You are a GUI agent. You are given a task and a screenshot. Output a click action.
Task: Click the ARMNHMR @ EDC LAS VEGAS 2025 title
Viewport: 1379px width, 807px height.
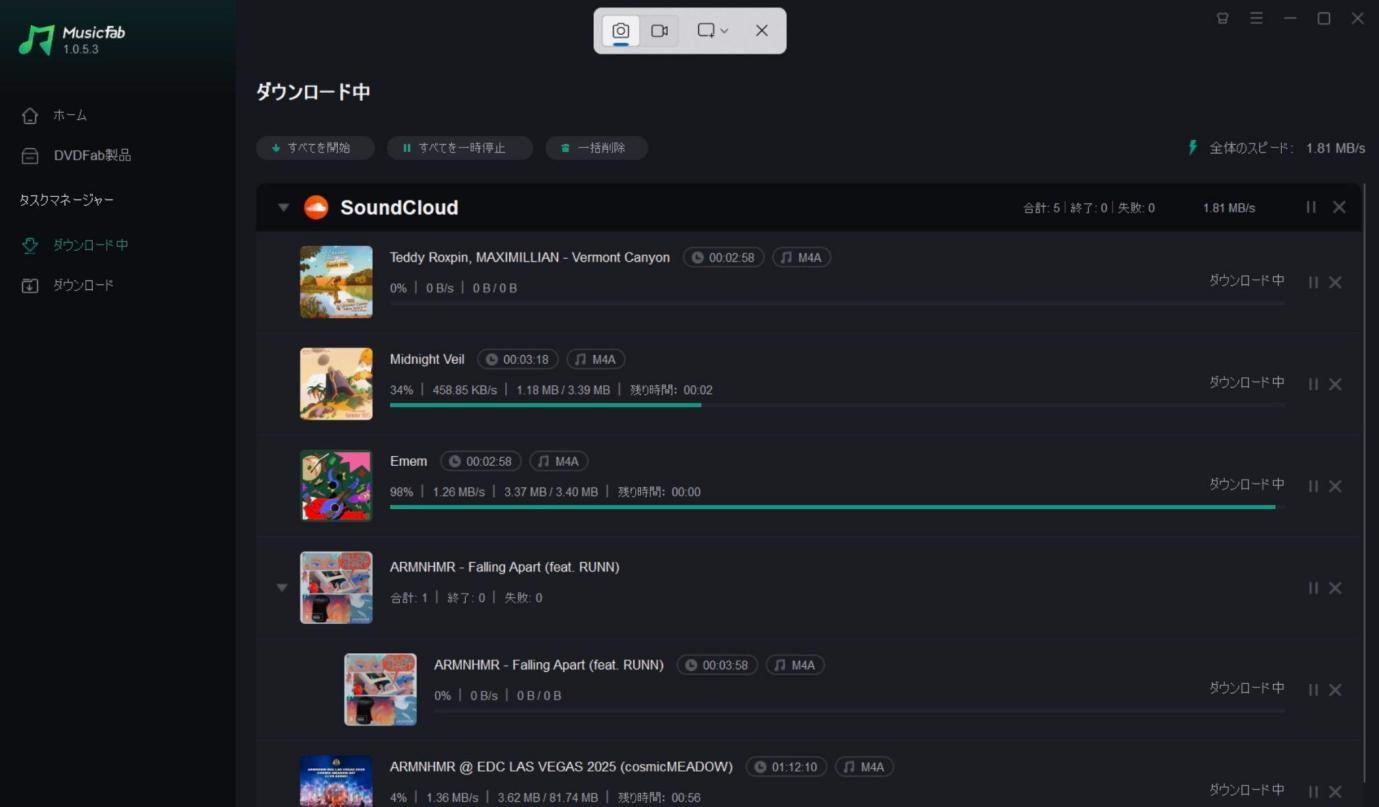561,767
